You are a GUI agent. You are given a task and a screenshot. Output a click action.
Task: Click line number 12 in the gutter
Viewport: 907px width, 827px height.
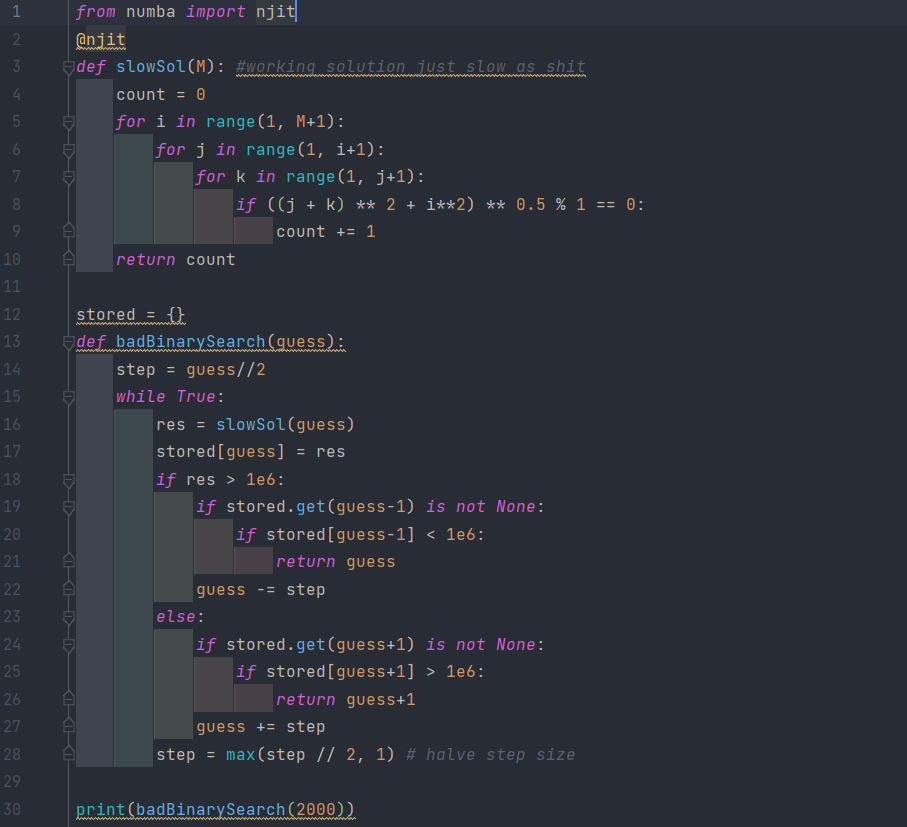[16, 314]
